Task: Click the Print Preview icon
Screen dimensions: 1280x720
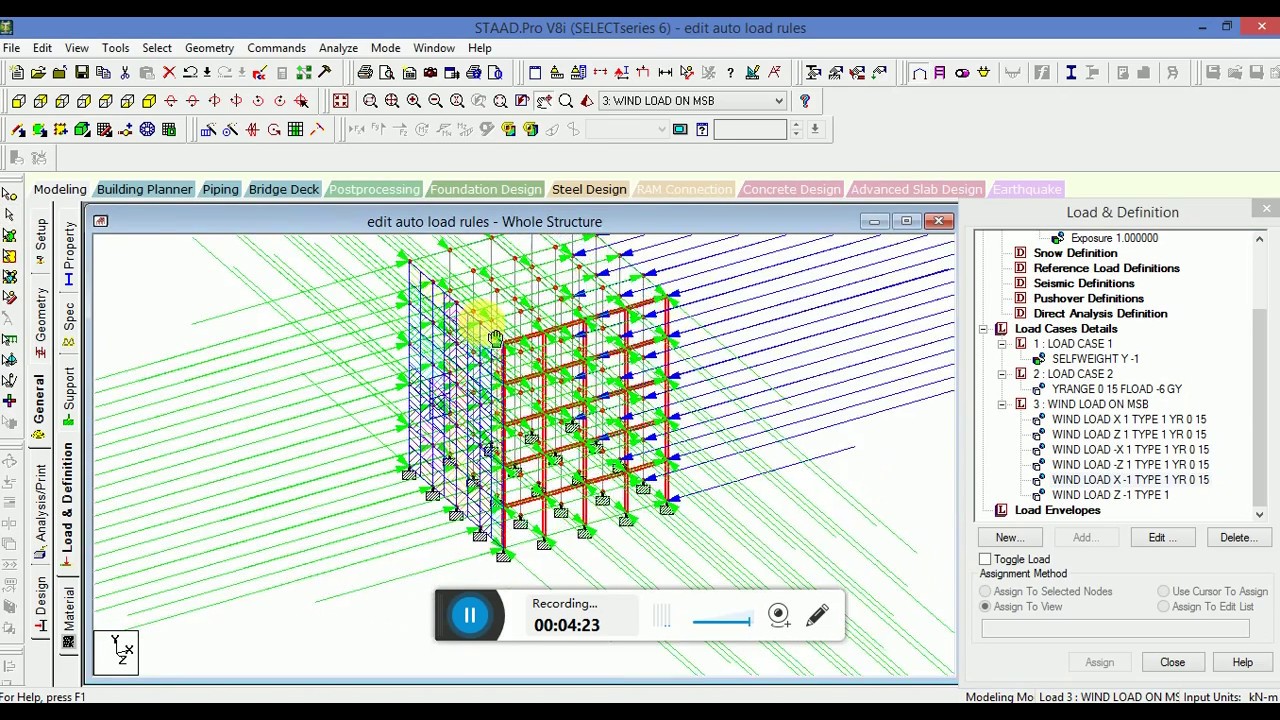Action: [387, 72]
